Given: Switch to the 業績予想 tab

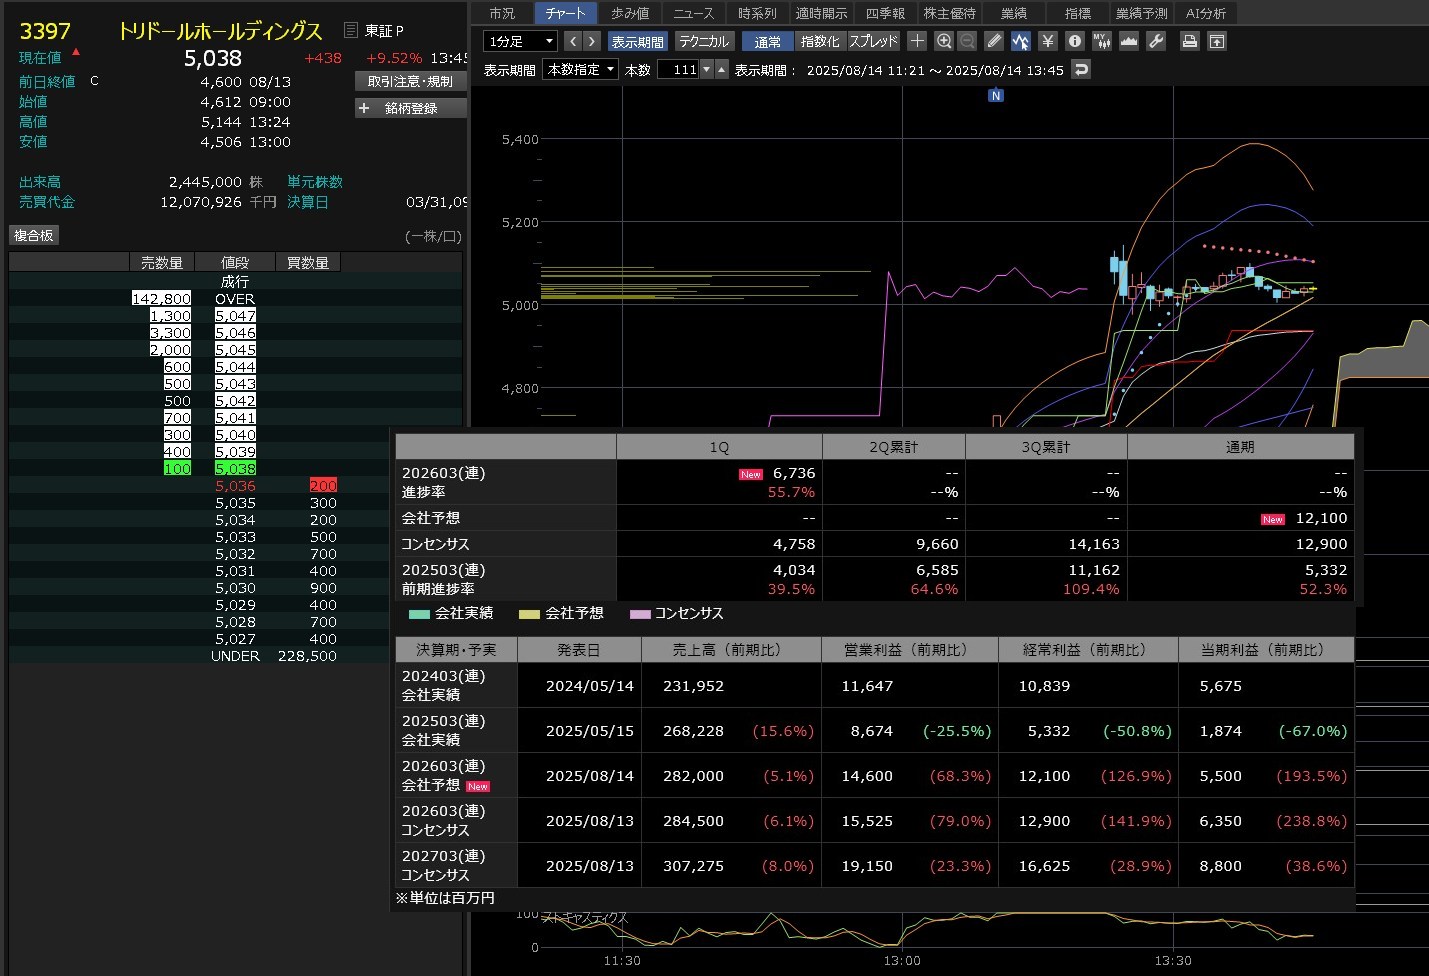Looking at the screenshot, I should [1141, 13].
